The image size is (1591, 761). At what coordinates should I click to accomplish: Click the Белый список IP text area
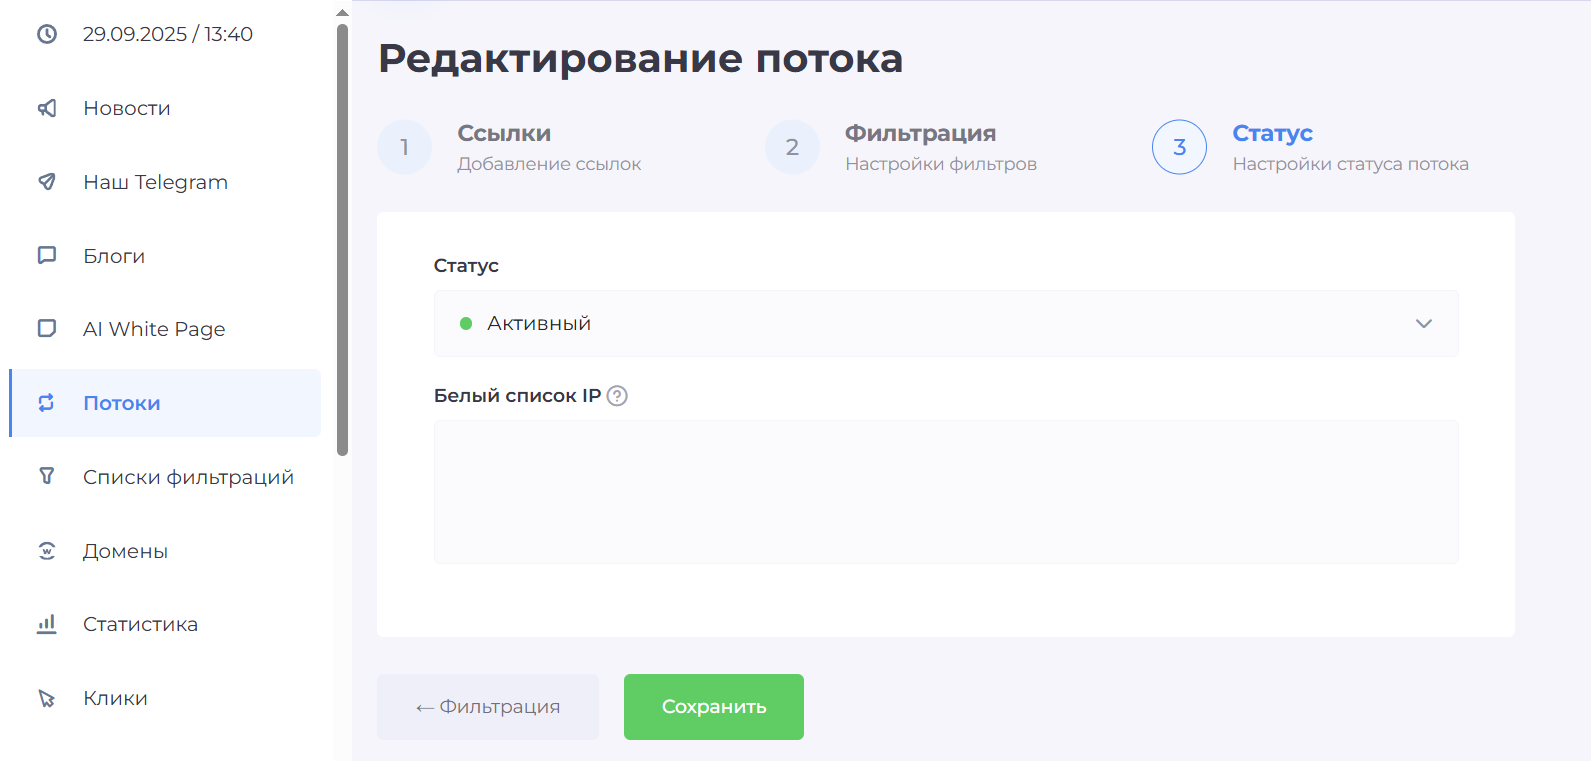(x=945, y=492)
